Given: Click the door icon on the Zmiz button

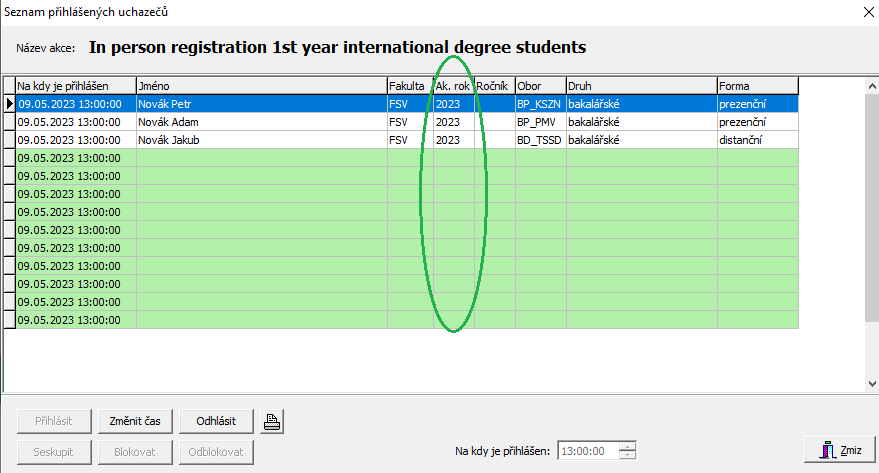Looking at the screenshot, I should tap(827, 451).
